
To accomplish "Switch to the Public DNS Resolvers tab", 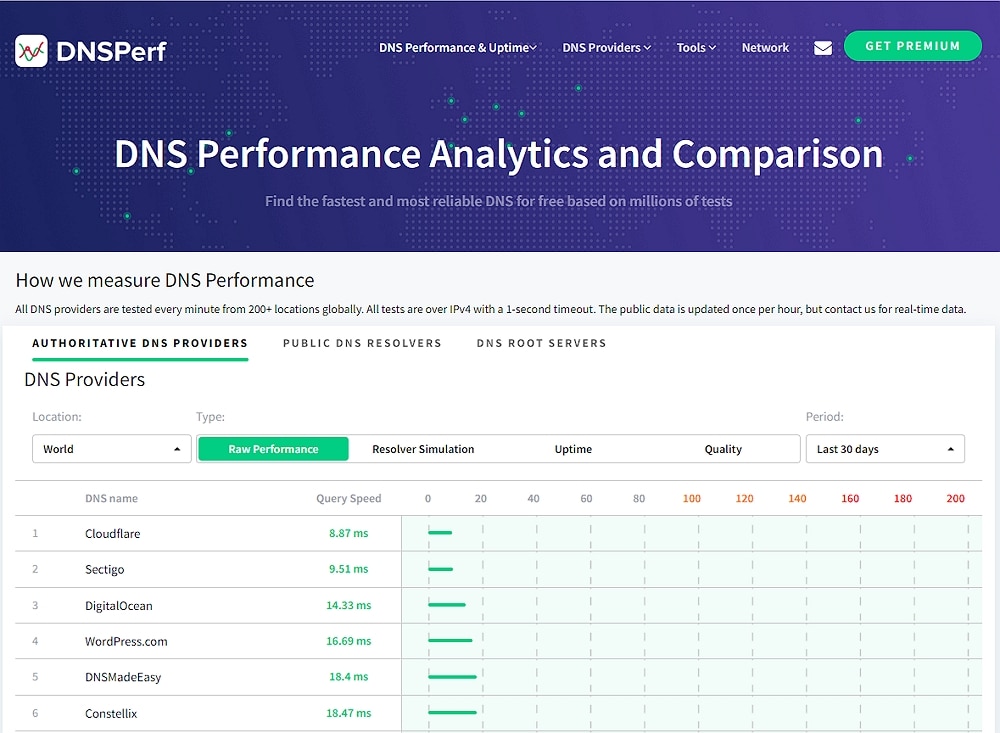I will pyautogui.click(x=362, y=343).
